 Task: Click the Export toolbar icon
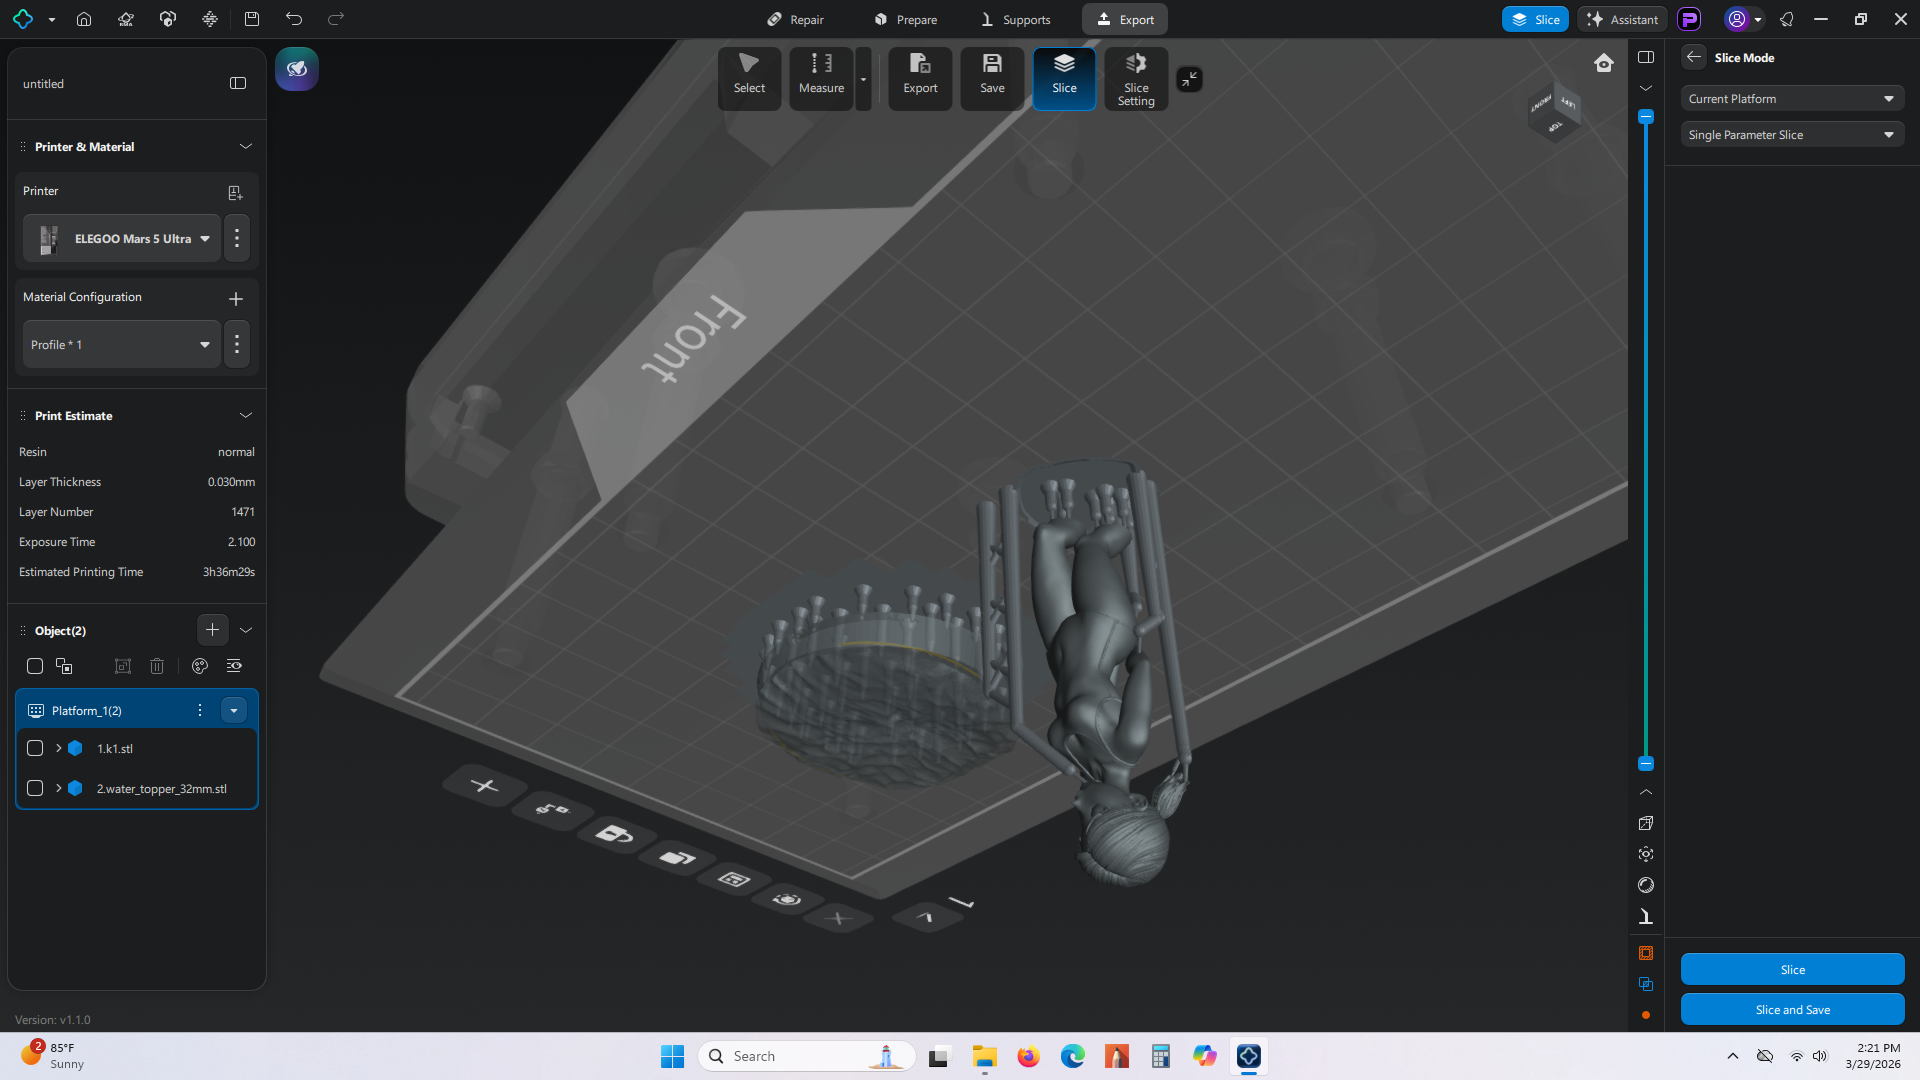coord(920,75)
